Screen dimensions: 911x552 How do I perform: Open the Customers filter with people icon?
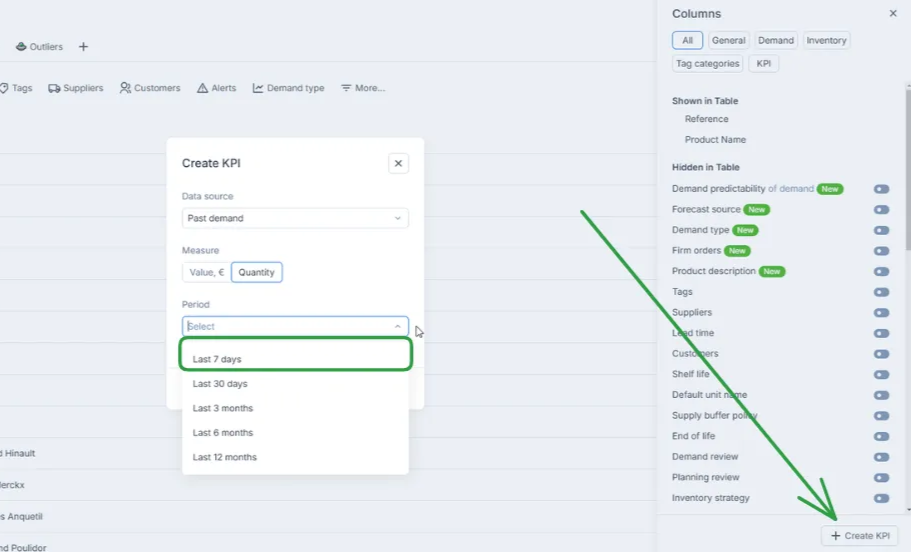tap(150, 88)
